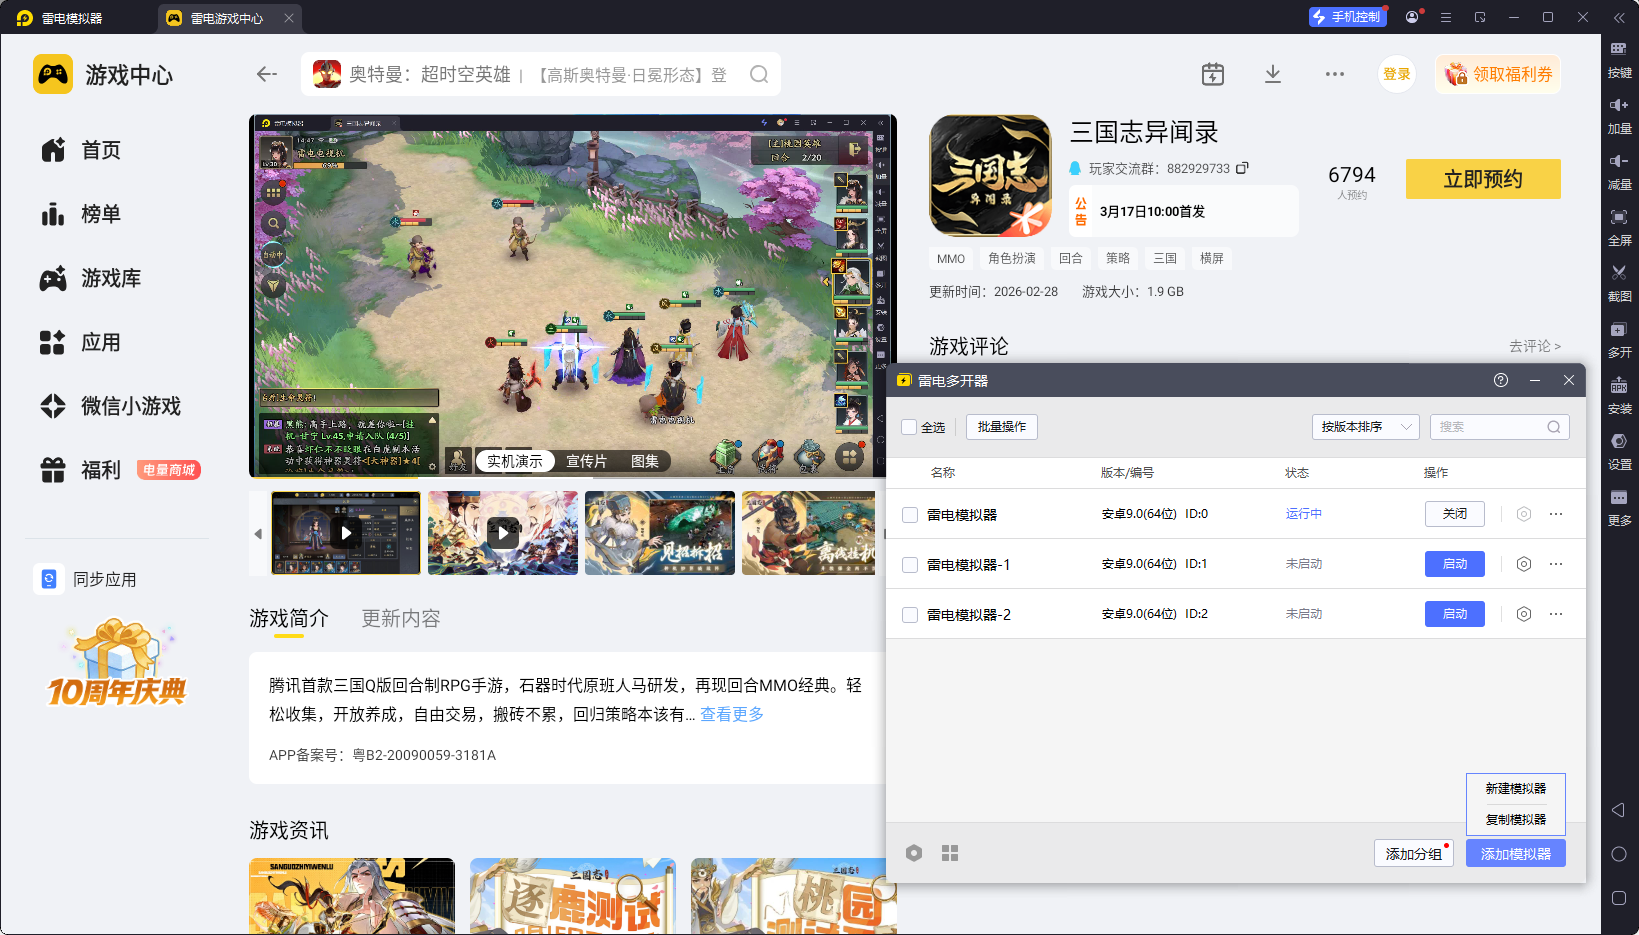1639x935 pixels.
Task: Choose 复制模拟器 from the popup menu
Action: tap(1516, 820)
